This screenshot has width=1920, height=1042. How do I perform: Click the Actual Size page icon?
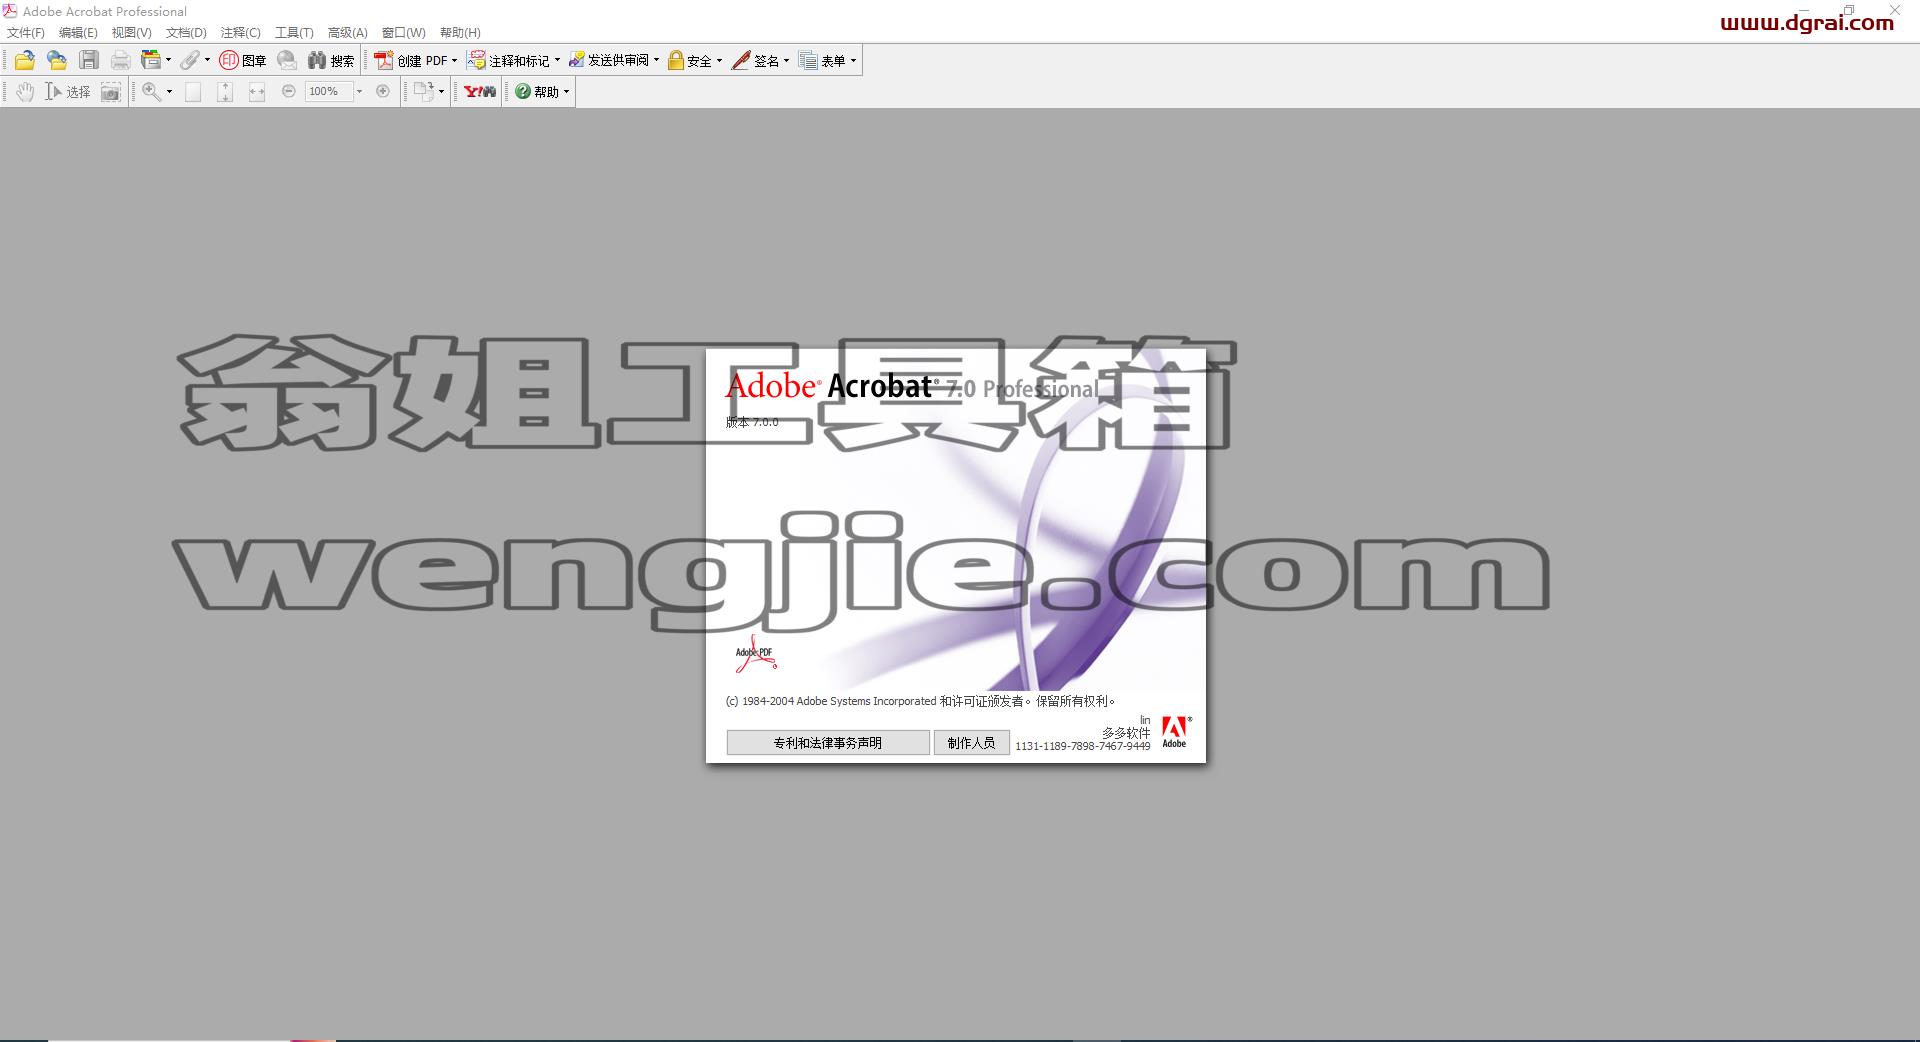(x=193, y=92)
